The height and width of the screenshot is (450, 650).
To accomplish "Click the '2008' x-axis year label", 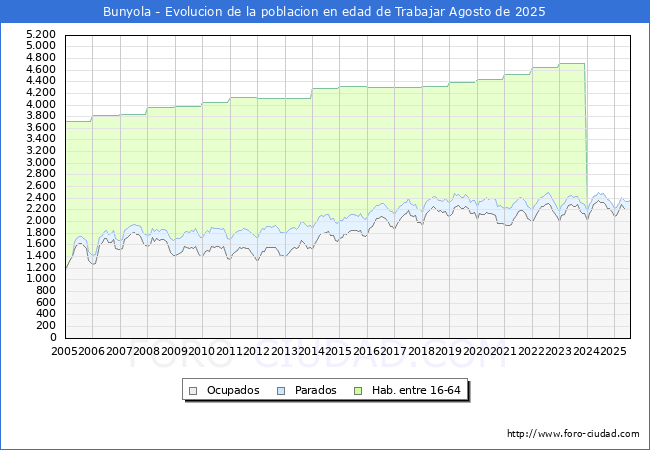I will pyautogui.click(x=147, y=351).
